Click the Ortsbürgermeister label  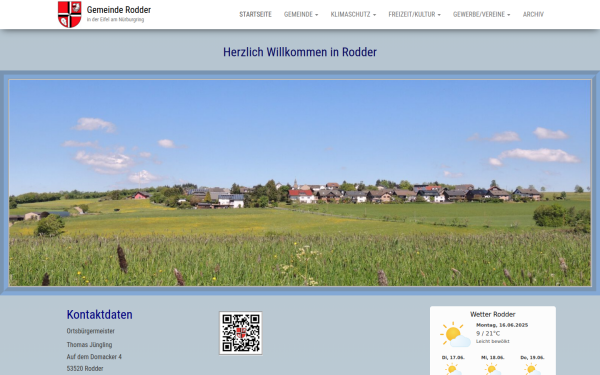click(x=91, y=331)
